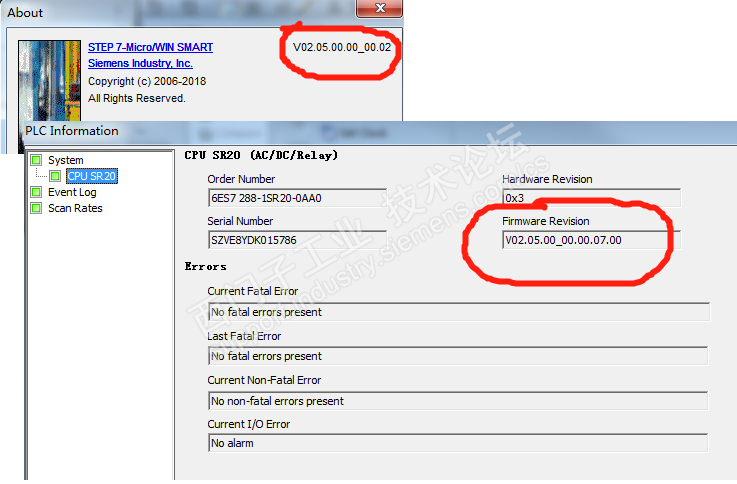Click the Hardware Revision field showing 0x3
This screenshot has height=484, width=737.
coord(591,198)
